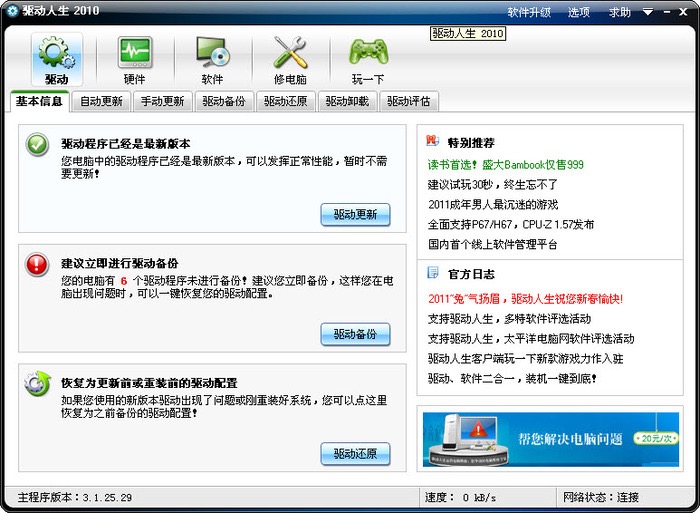Click the 帮您解决电脑问题 banner ad

click(x=550, y=439)
